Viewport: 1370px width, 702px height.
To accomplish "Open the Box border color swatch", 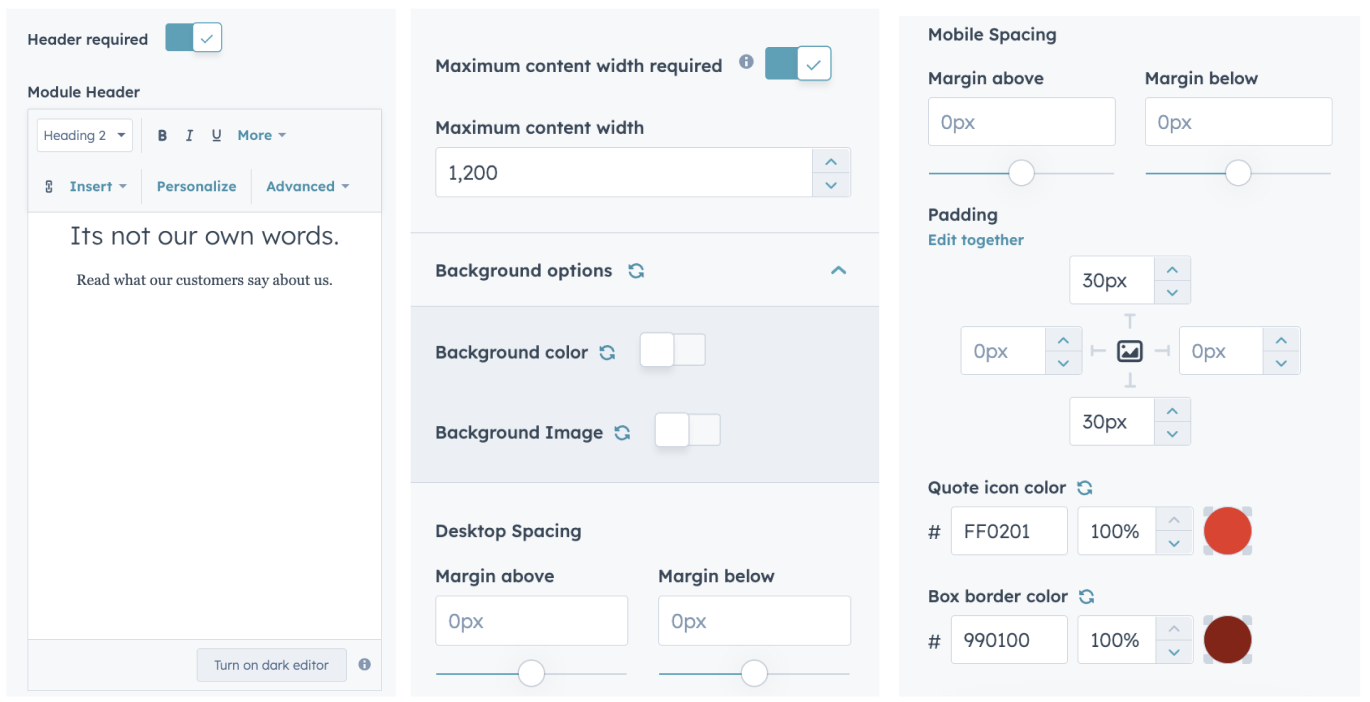I will pyautogui.click(x=1227, y=640).
